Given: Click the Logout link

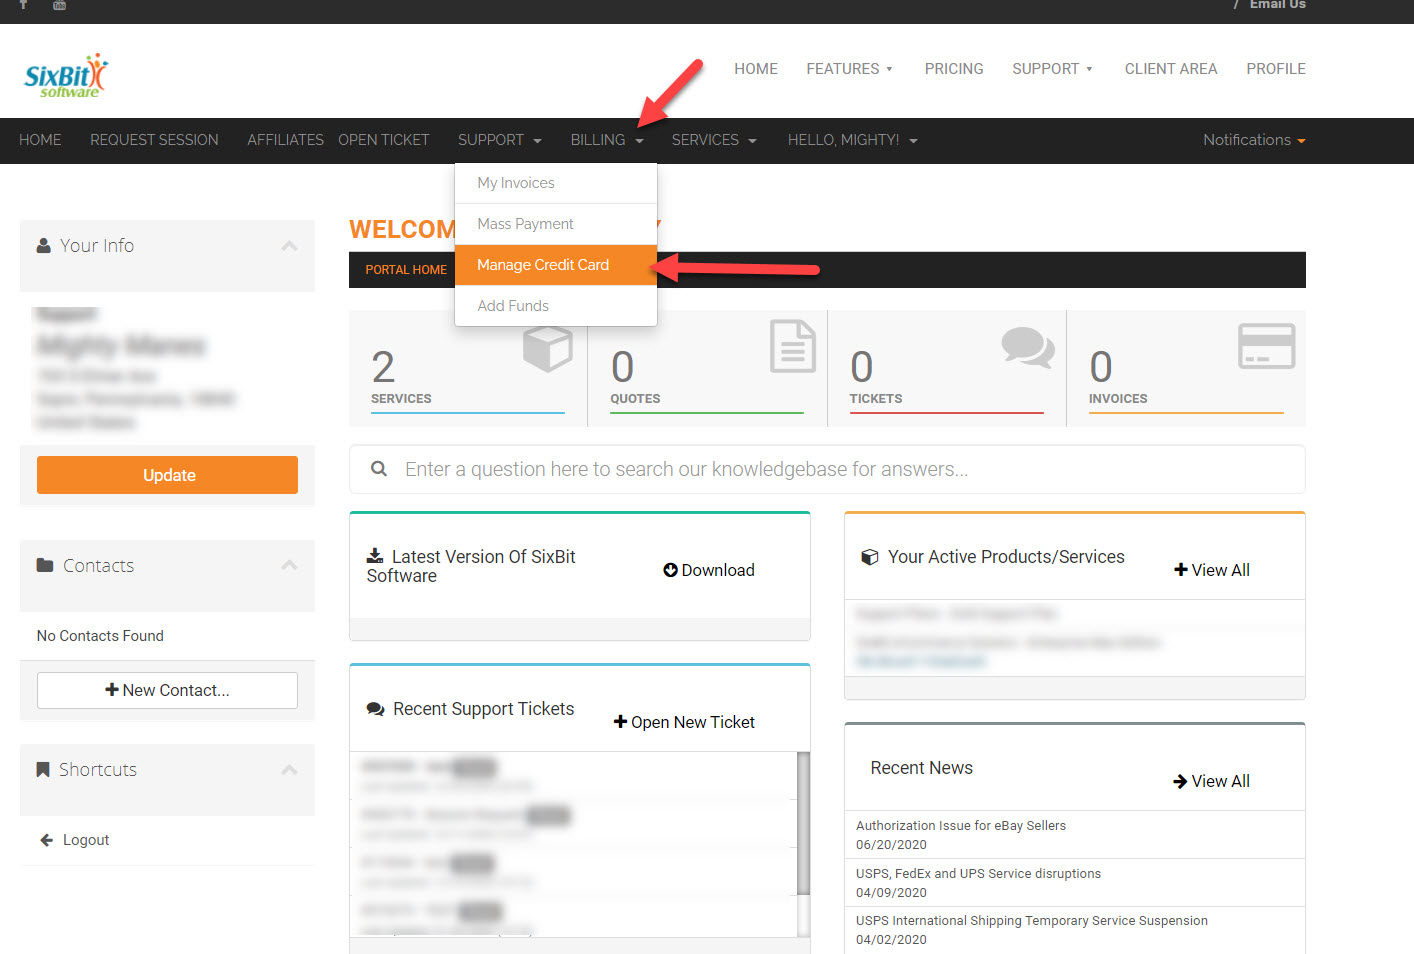Looking at the screenshot, I should tap(86, 840).
